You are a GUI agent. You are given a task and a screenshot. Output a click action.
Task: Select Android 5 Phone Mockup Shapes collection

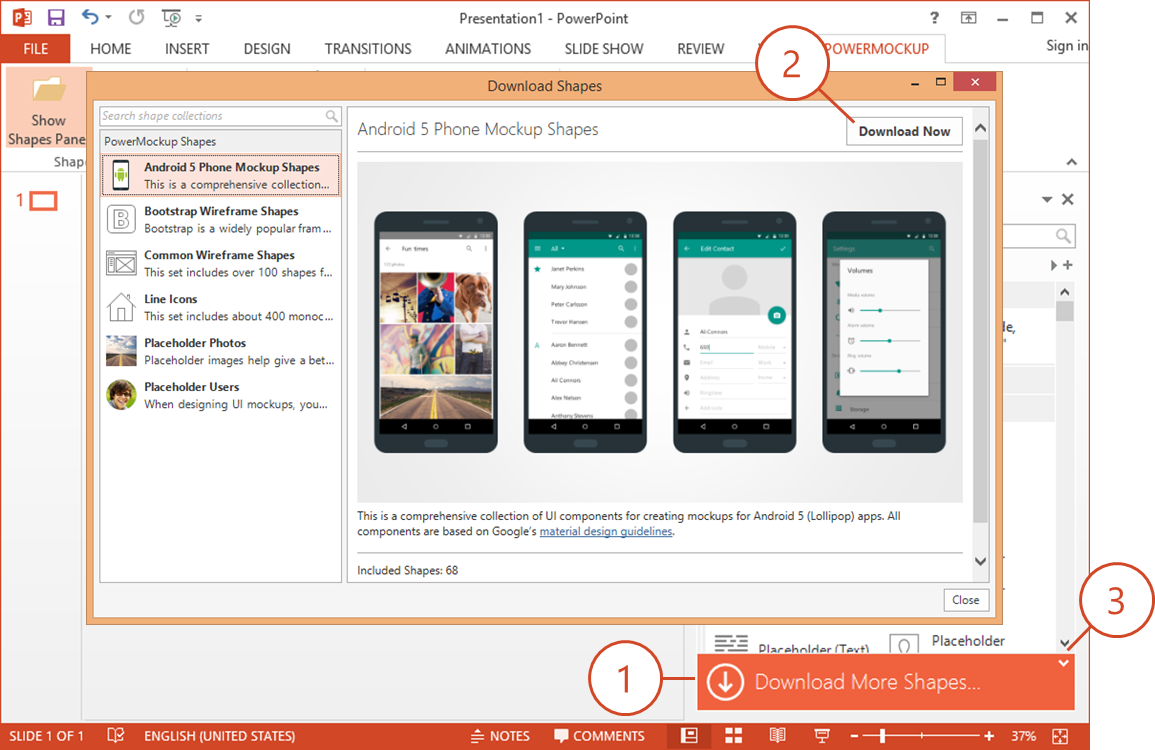click(x=220, y=175)
